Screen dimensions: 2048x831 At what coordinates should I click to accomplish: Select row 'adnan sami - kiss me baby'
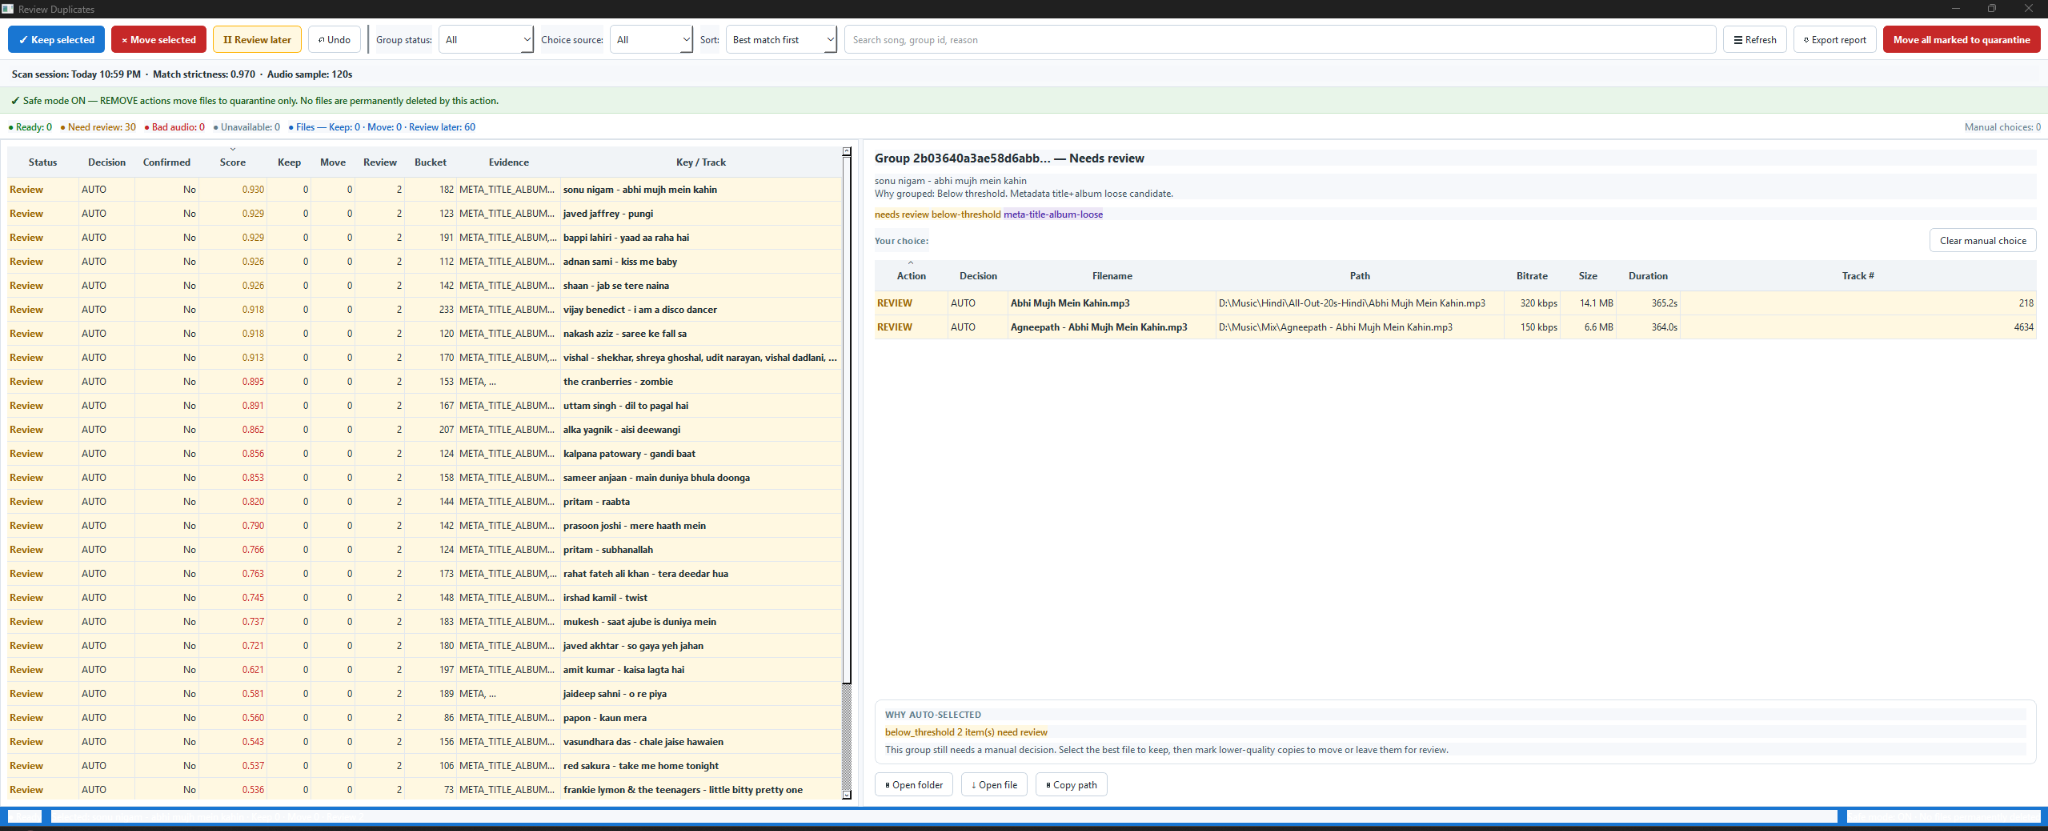pos(425,261)
